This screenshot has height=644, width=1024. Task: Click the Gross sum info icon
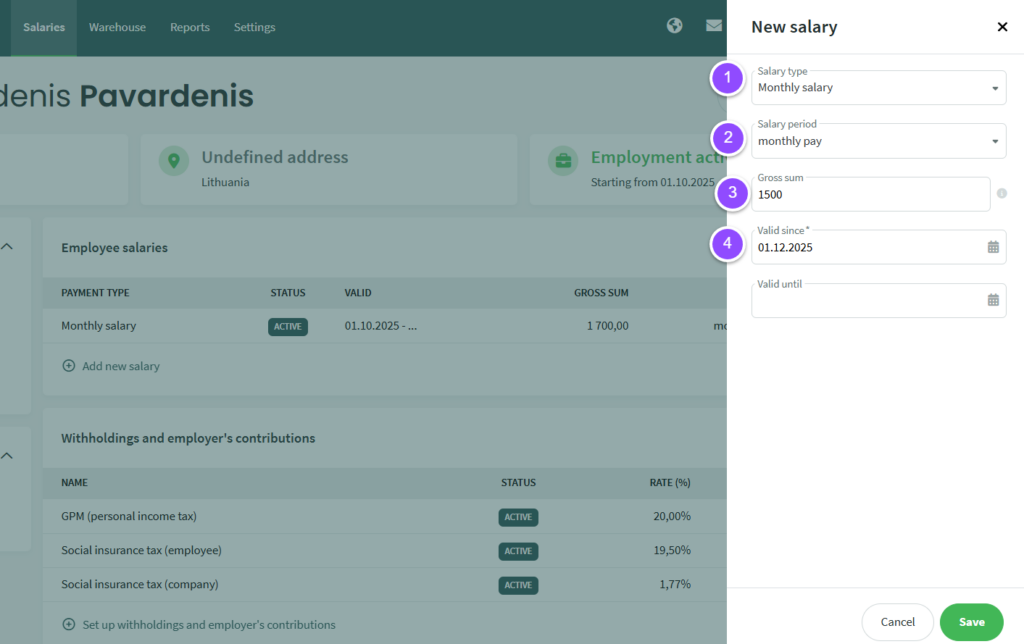tap(1002, 194)
